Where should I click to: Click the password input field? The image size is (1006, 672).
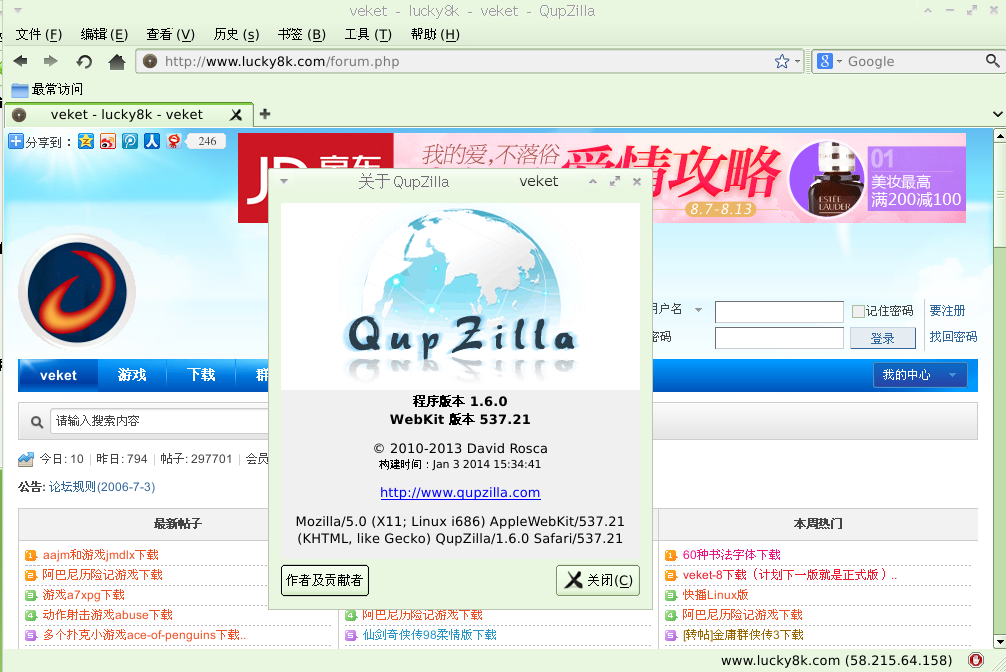[779, 338]
